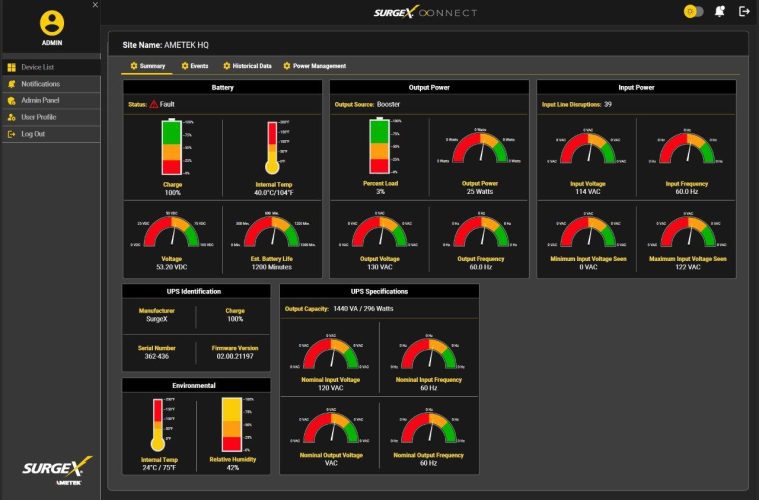
Task: Click the 1200 Minutes battery life reading
Action: pos(272,267)
